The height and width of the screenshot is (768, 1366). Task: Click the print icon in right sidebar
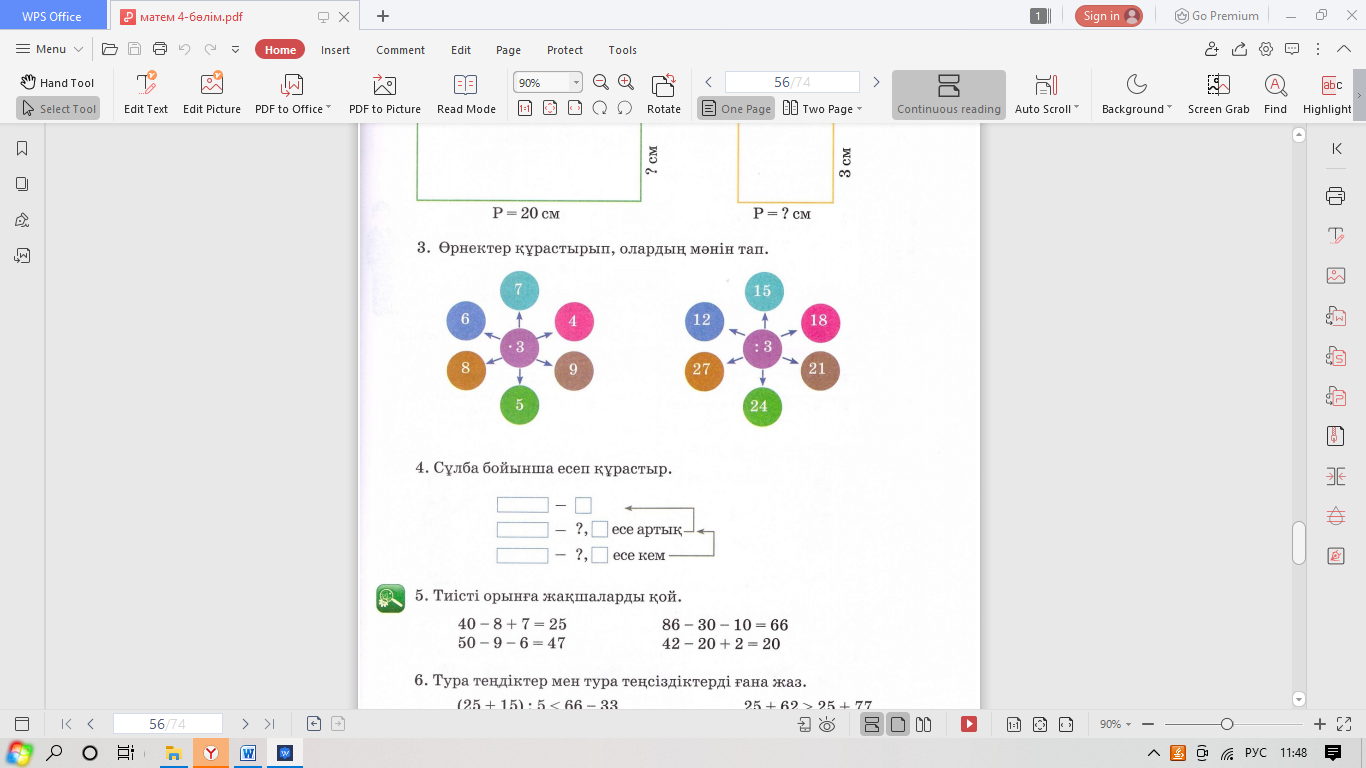point(1335,196)
